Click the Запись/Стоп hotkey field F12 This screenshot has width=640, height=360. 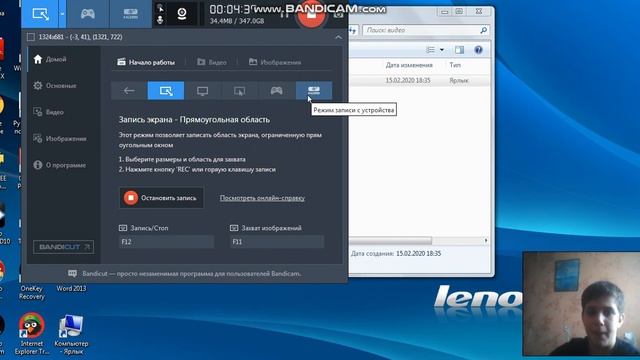pyautogui.click(x=166, y=242)
